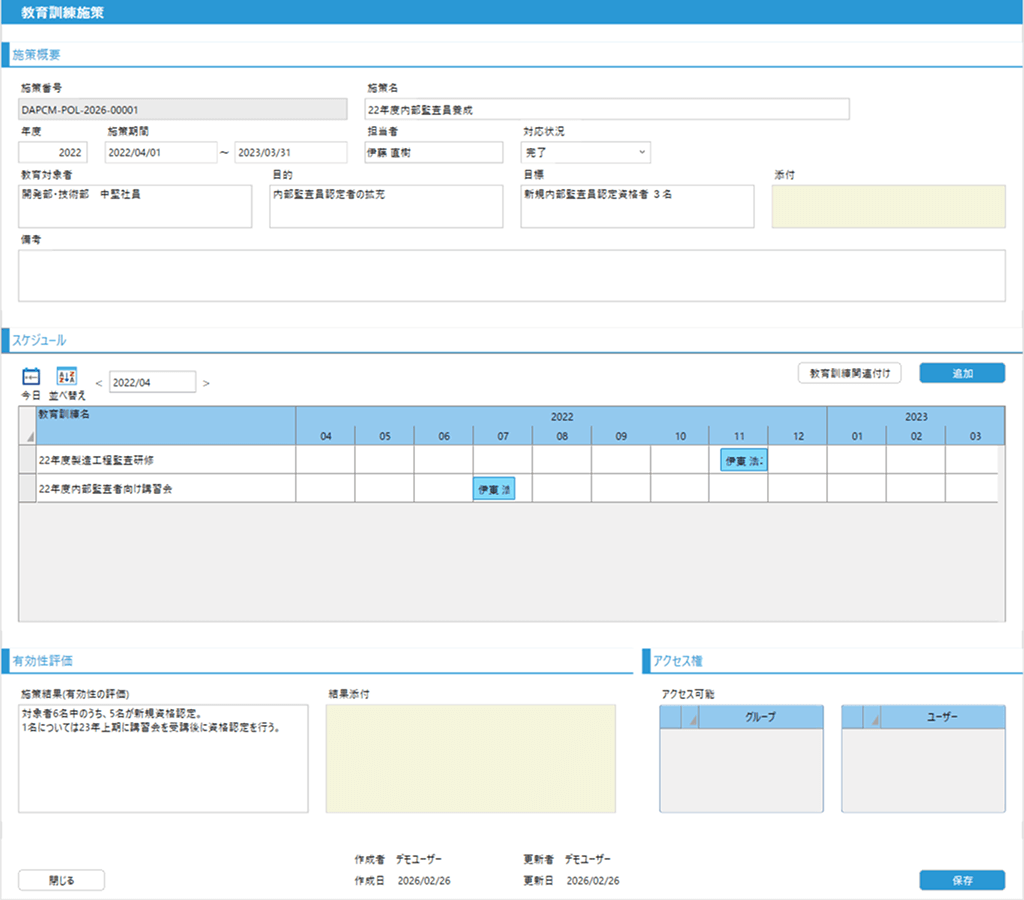Click the 今日 calendar icon
1024x900 pixels.
tap(31, 377)
